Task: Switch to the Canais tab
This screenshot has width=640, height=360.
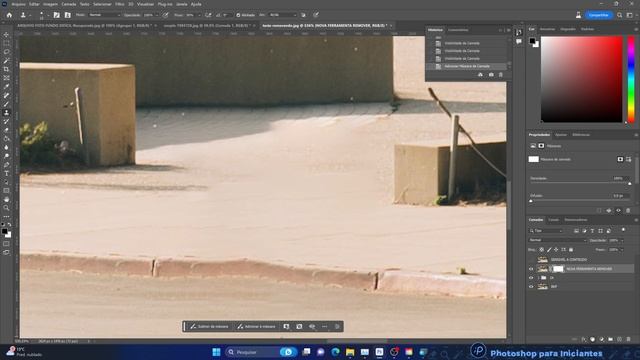Action: pyautogui.click(x=553, y=220)
